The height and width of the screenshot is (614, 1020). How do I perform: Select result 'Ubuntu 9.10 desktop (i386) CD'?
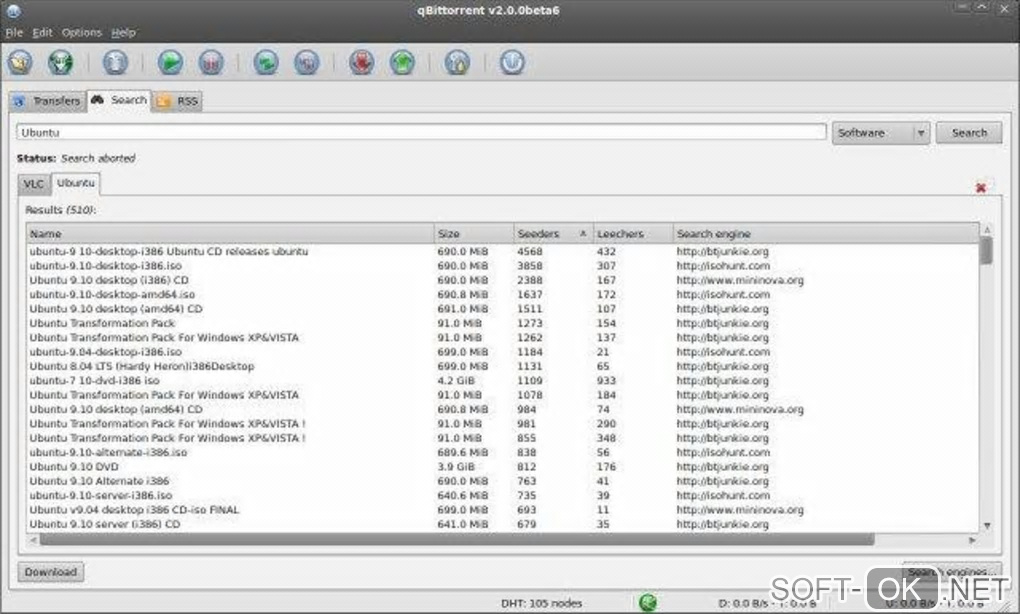click(x=502, y=280)
